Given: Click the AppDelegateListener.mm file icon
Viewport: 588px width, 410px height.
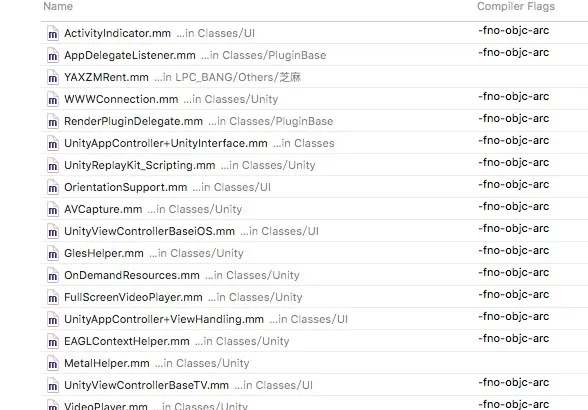Looking at the screenshot, I should [x=53, y=56].
